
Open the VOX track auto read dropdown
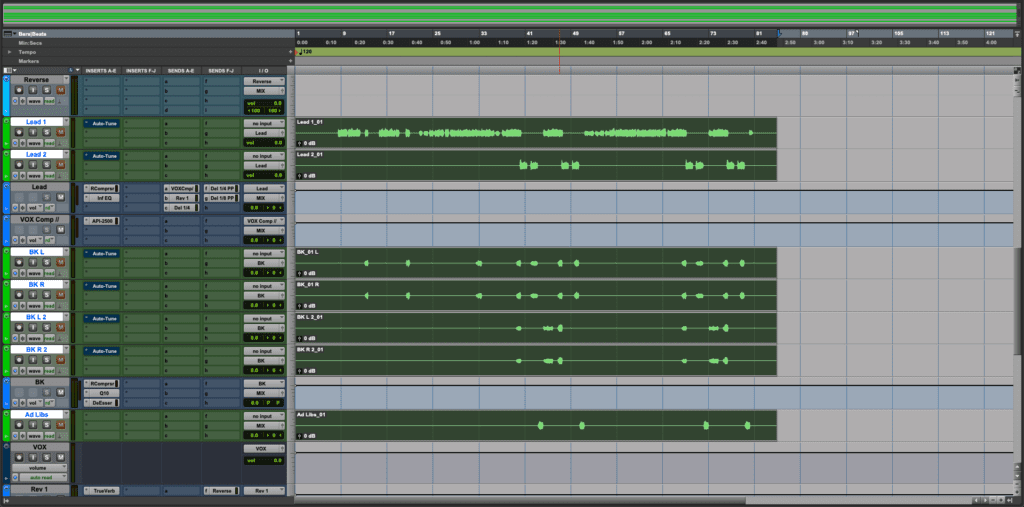pyautogui.click(x=43, y=478)
